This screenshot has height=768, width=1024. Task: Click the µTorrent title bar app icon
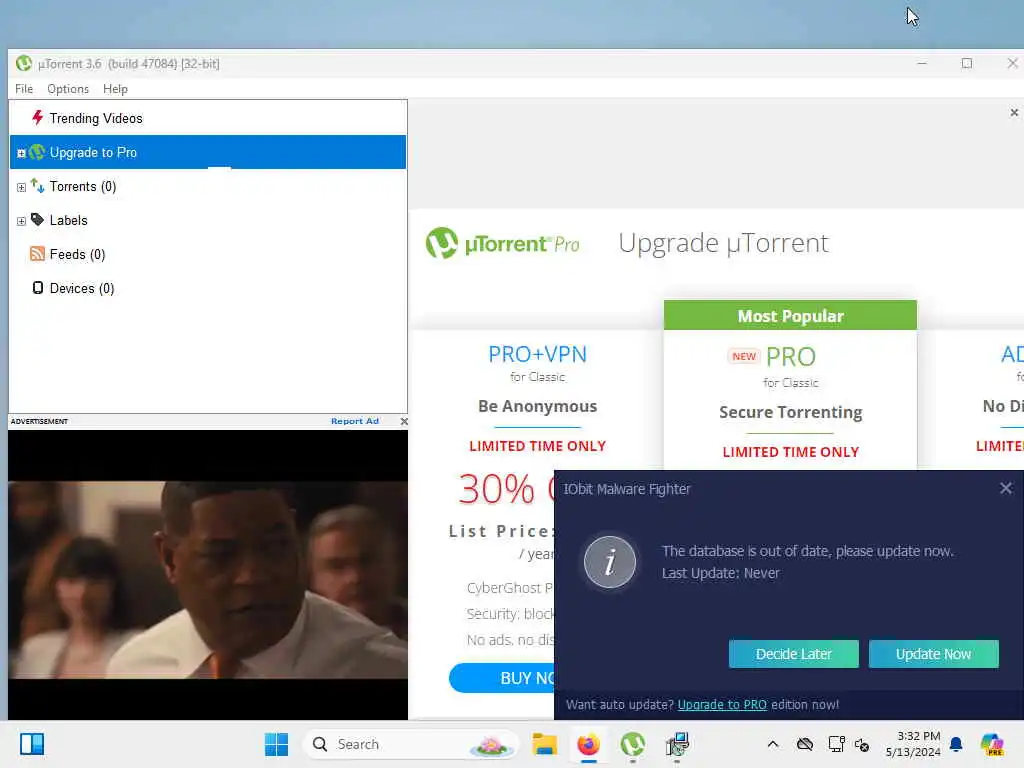24,63
